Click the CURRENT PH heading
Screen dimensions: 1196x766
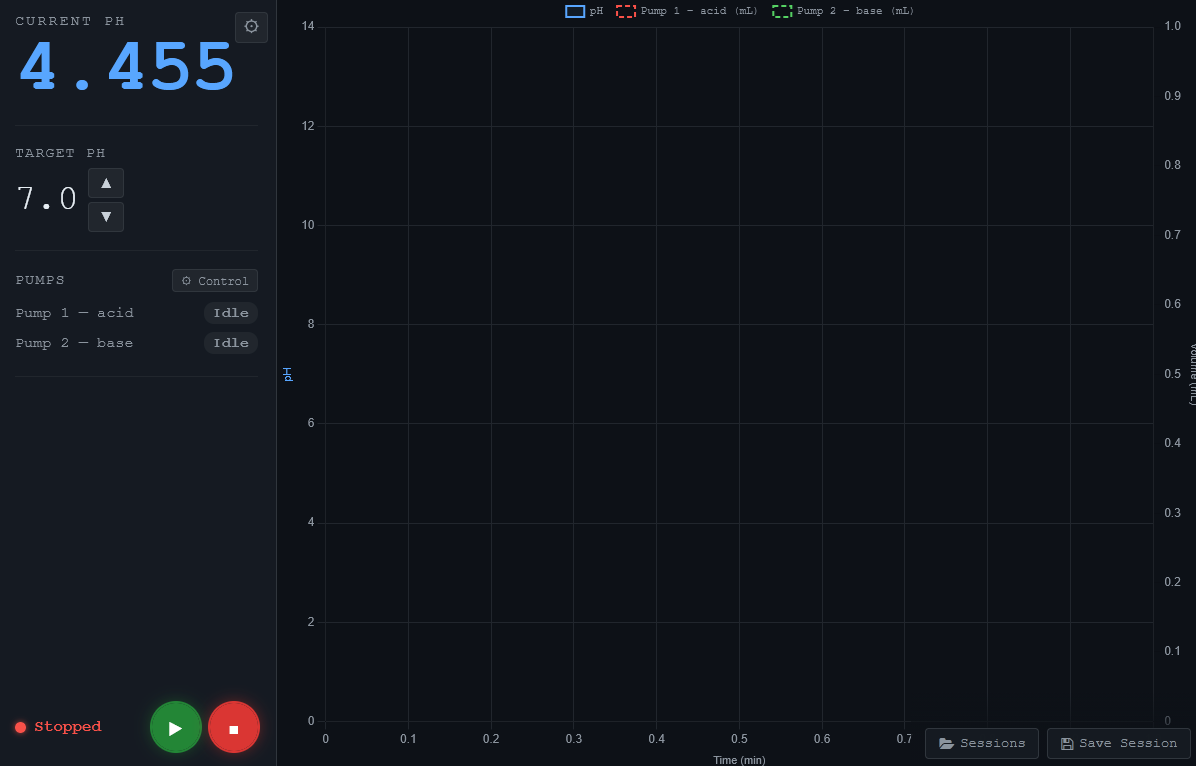pyautogui.click(x=70, y=21)
